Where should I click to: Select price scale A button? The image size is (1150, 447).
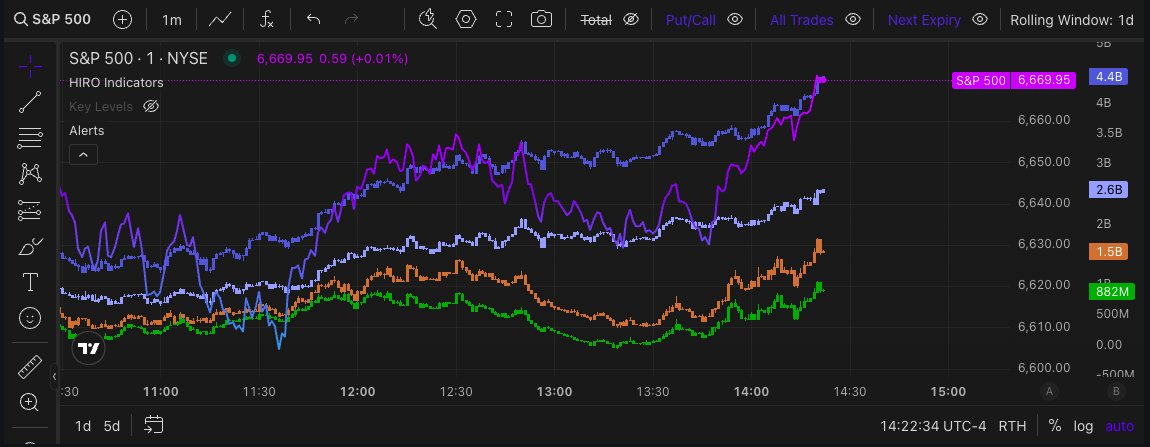click(1050, 391)
